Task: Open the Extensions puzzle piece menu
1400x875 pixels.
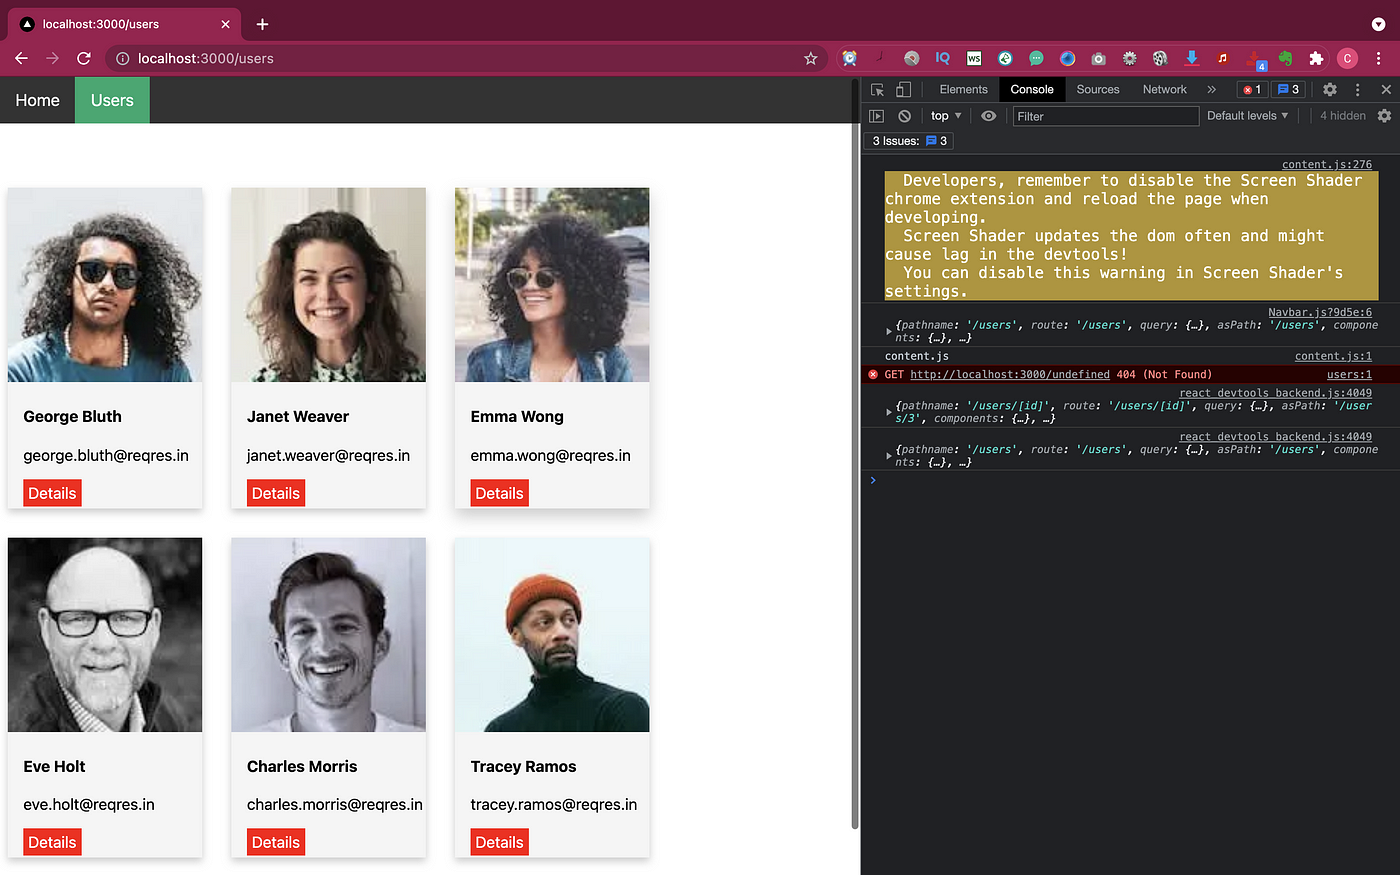Action: tap(1316, 58)
